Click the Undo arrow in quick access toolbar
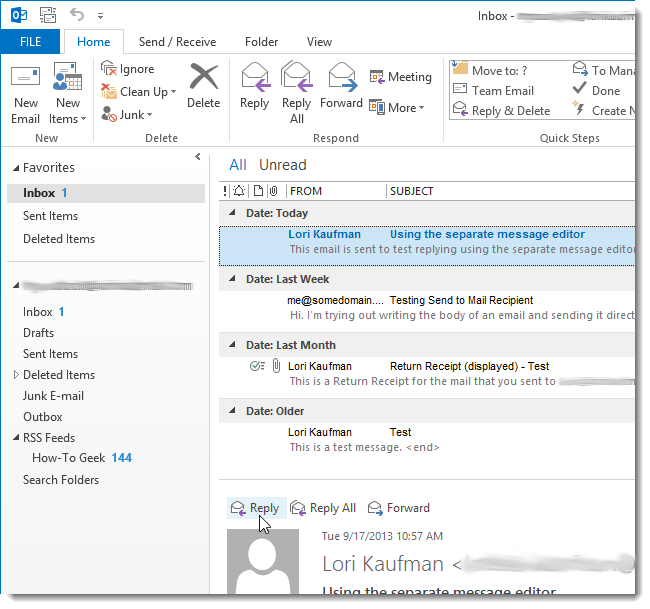The image size is (650, 609). point(77,15)
